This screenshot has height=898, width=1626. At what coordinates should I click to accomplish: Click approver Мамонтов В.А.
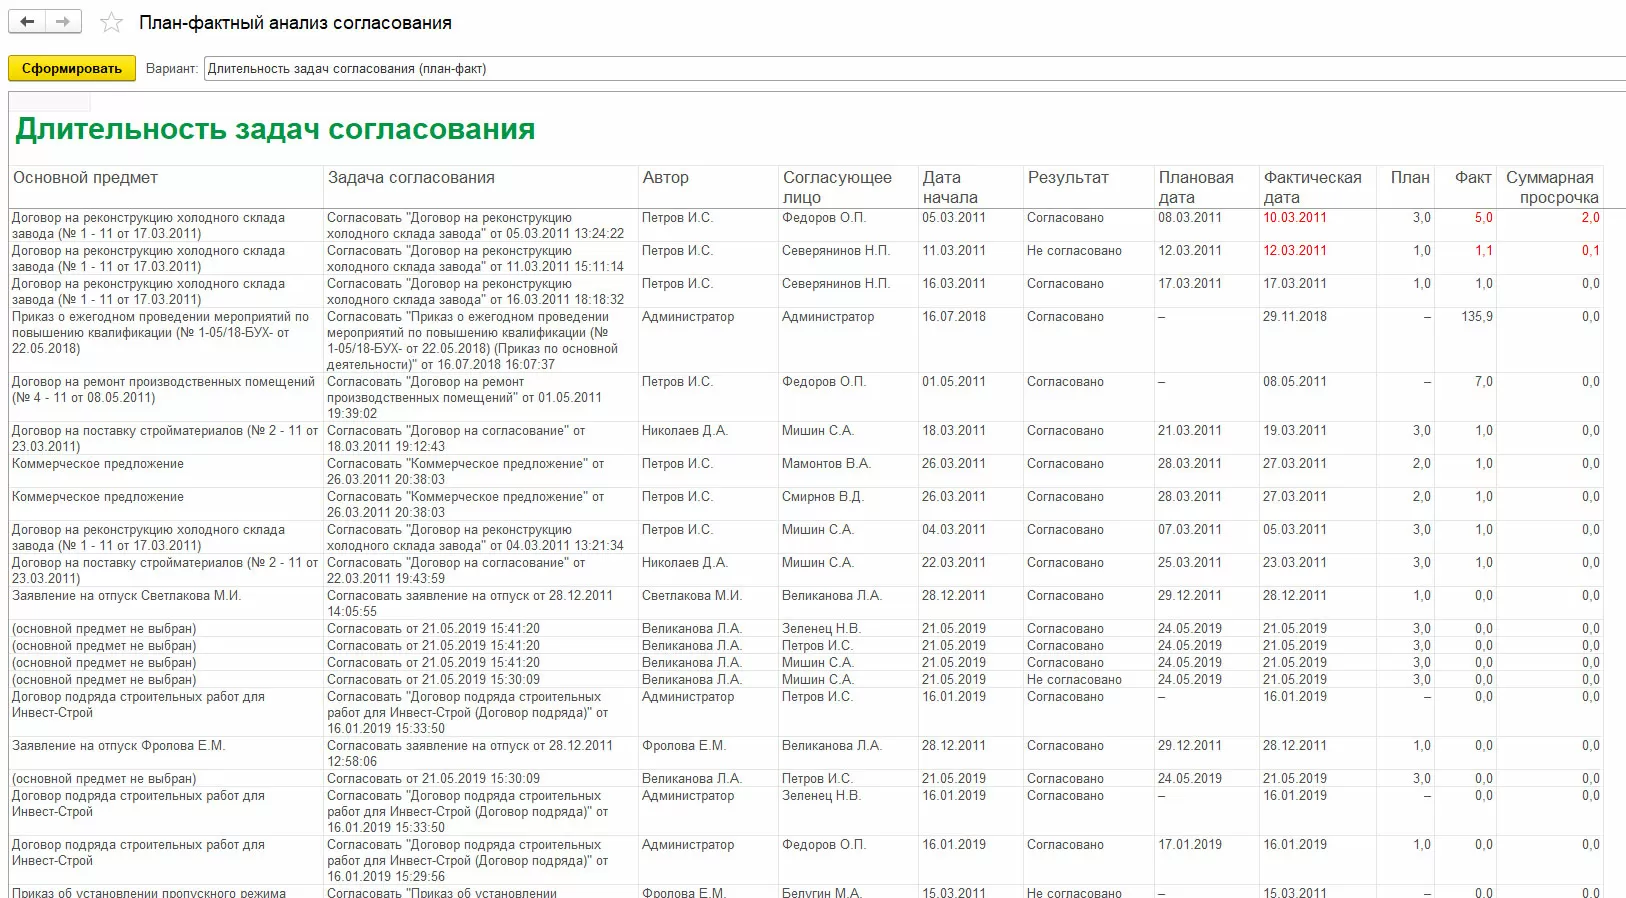click(x=826, y=464)
